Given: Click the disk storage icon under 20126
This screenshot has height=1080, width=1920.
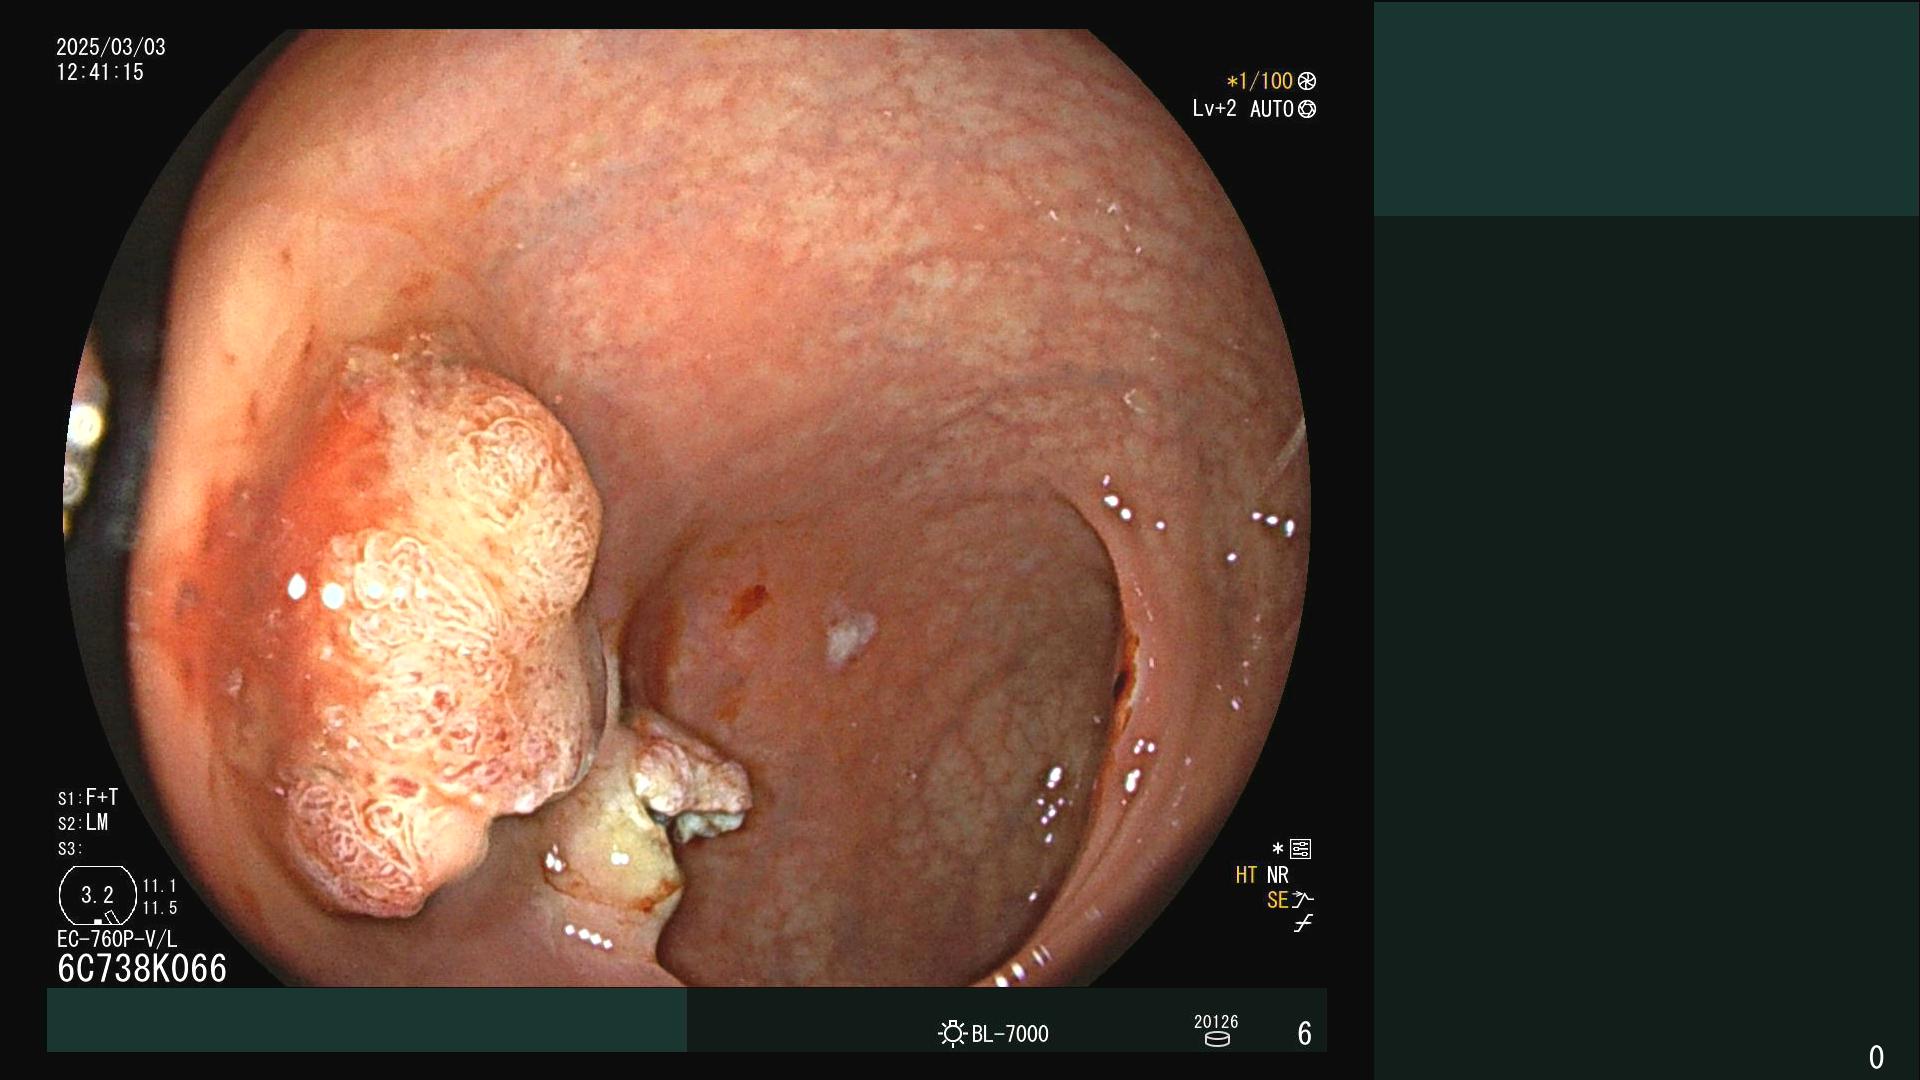Looking at the screenshot, I should [x=1217, y=1039].
